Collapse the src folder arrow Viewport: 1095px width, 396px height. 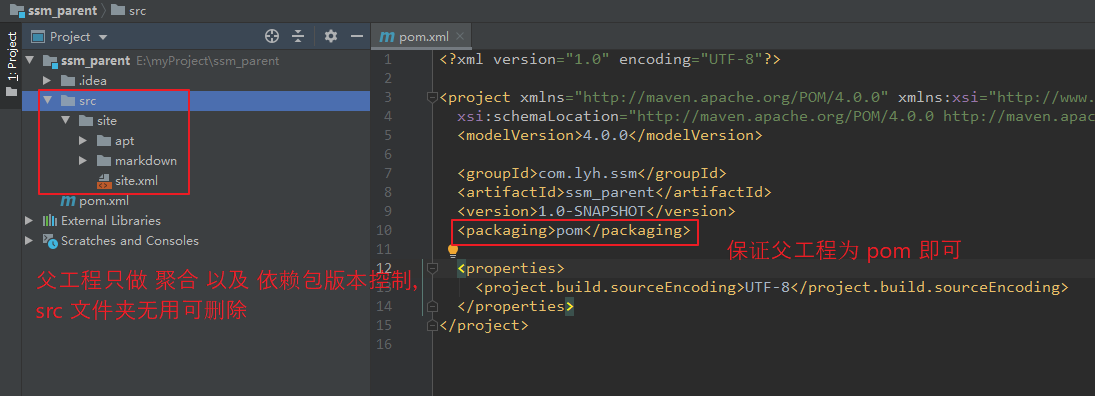pos(47,101)
